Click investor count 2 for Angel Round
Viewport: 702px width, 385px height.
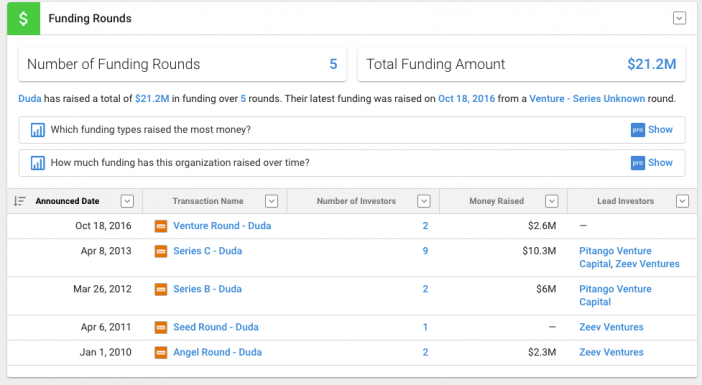pyautogui.click(x=425, y=352)
